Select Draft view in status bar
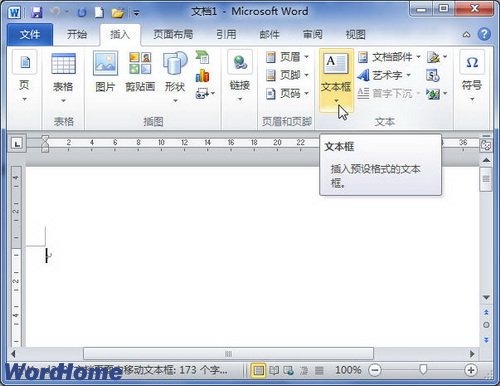Screen dimensions: 500x386 click(x=319, y=370)
